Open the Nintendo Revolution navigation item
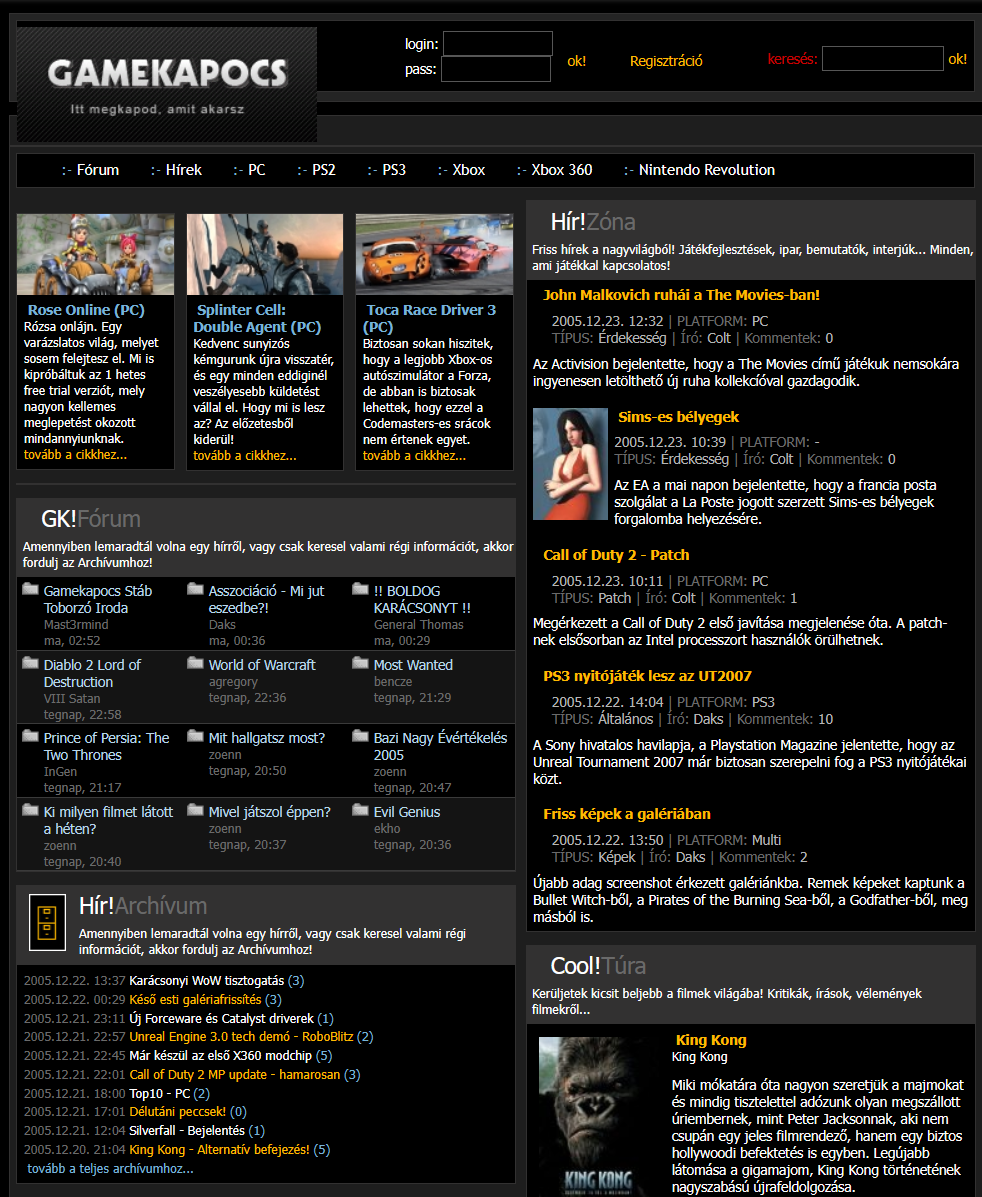Screen dimensions: 982x1197 [707, 170]
